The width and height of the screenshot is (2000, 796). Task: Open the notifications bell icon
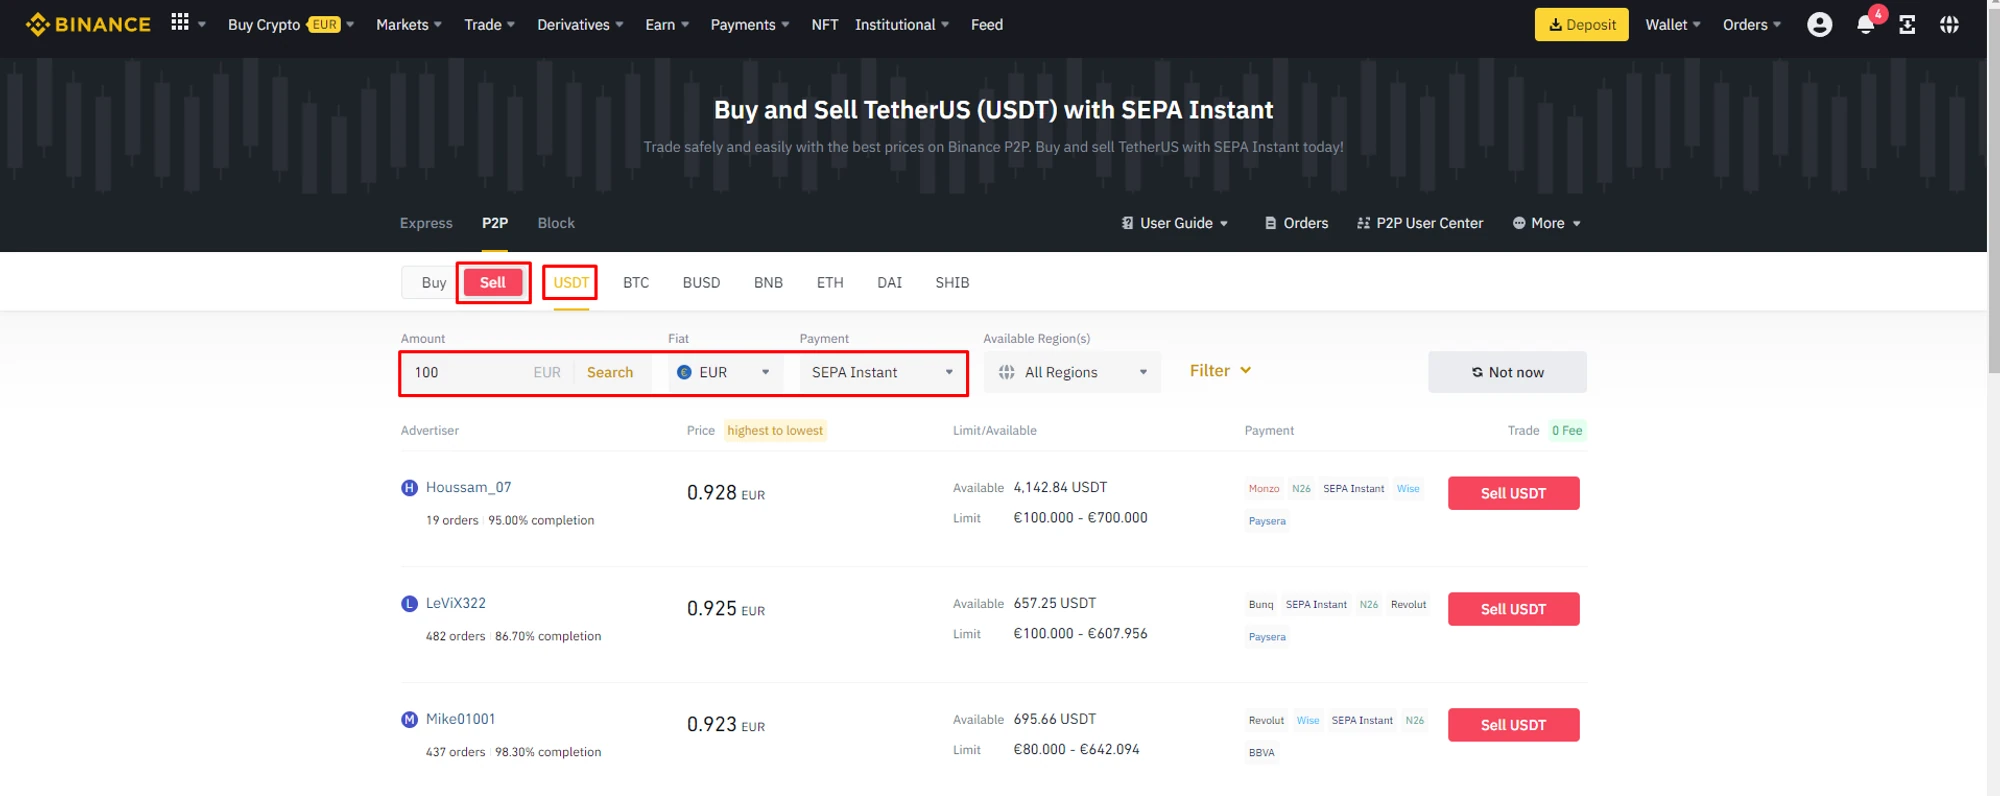pos(1865,25)
